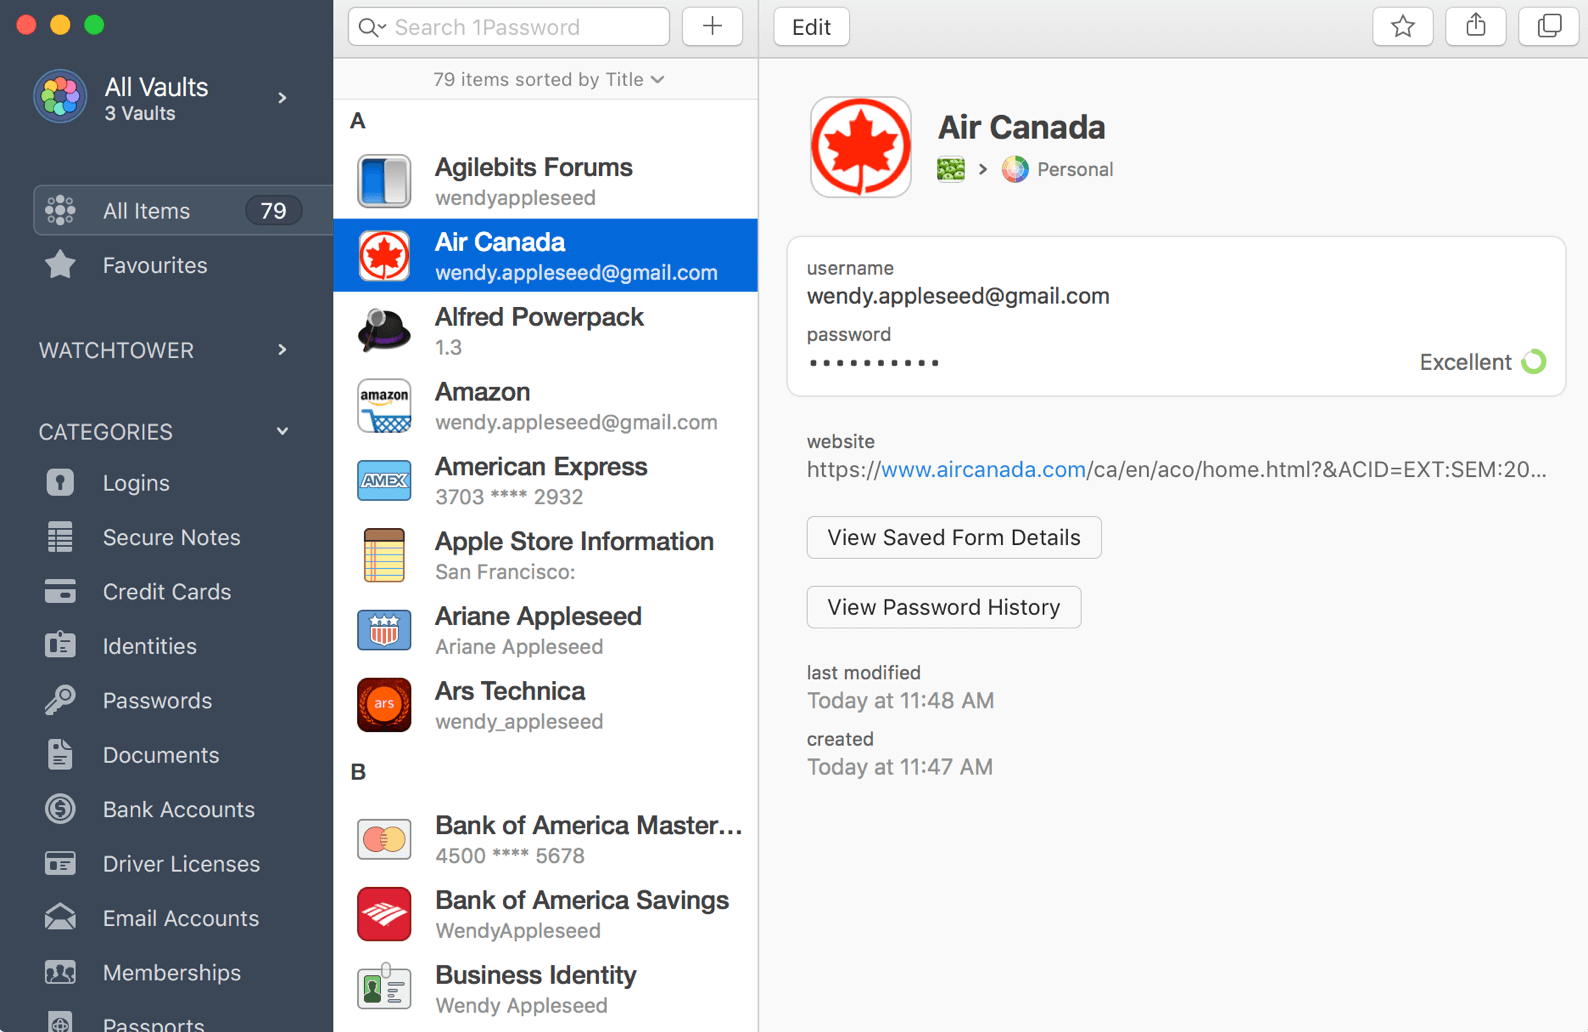1588x1032 pixels.
Task: Select the Ars Technica entry
Action: [546, 705]
